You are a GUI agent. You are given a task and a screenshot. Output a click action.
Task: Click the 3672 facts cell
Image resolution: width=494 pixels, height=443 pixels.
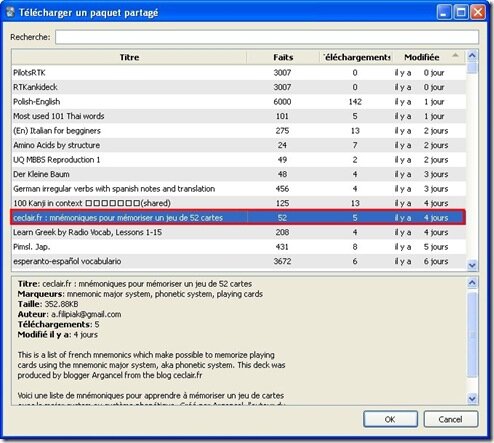pos(282,261)
